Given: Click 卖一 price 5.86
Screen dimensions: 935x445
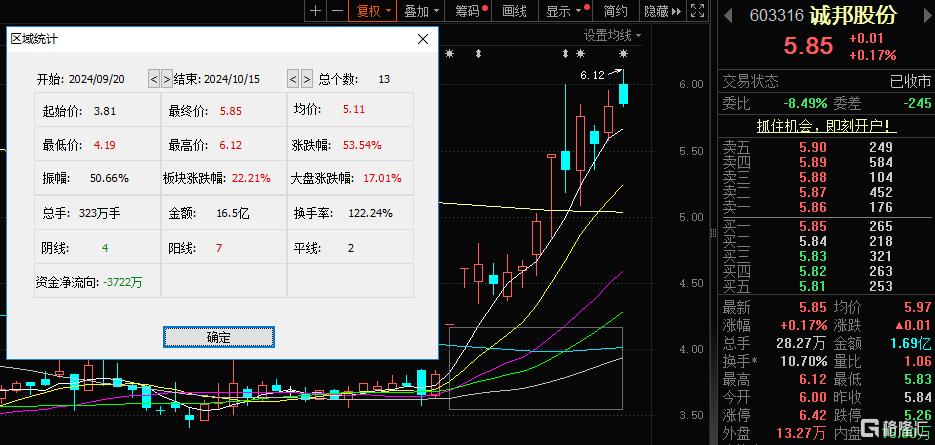Looking at the screenshot, I should coord(812,208).
